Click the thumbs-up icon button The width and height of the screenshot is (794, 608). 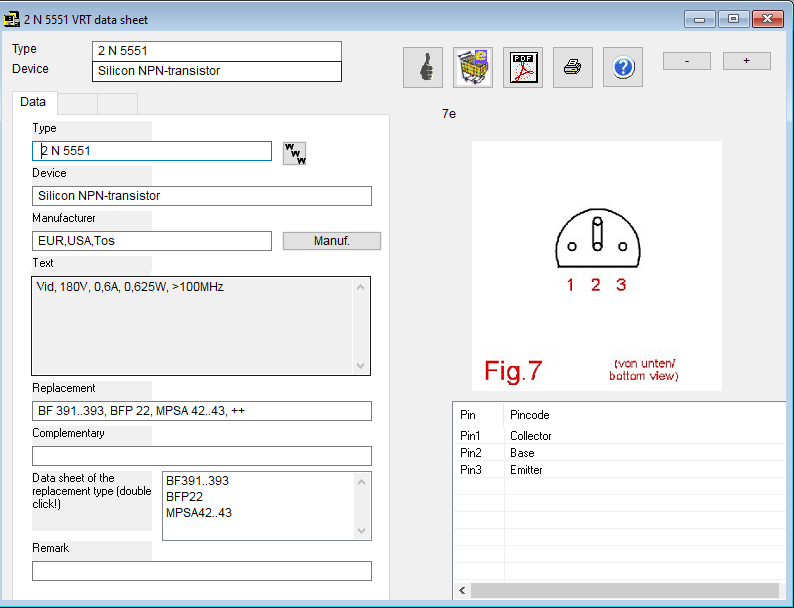click(423, 67)
